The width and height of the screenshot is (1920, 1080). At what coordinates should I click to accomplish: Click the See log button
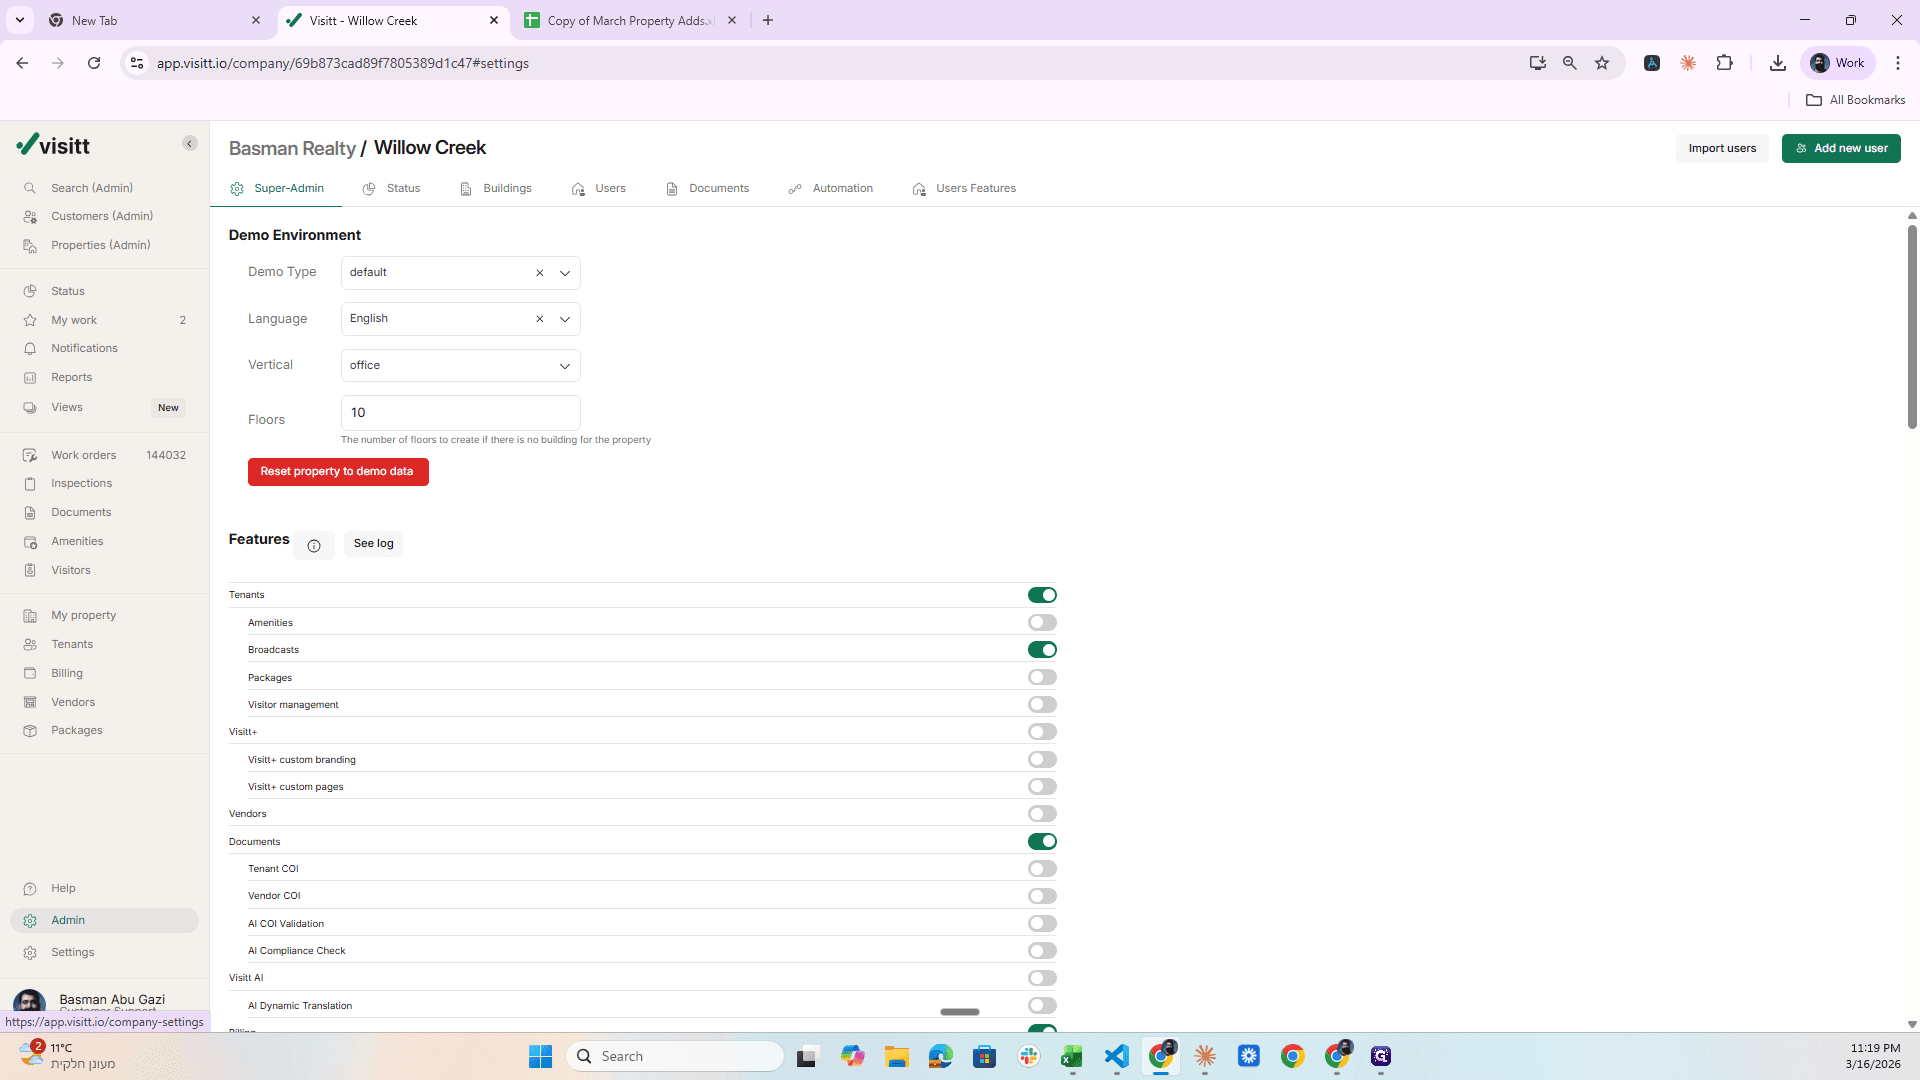(373, 544)
